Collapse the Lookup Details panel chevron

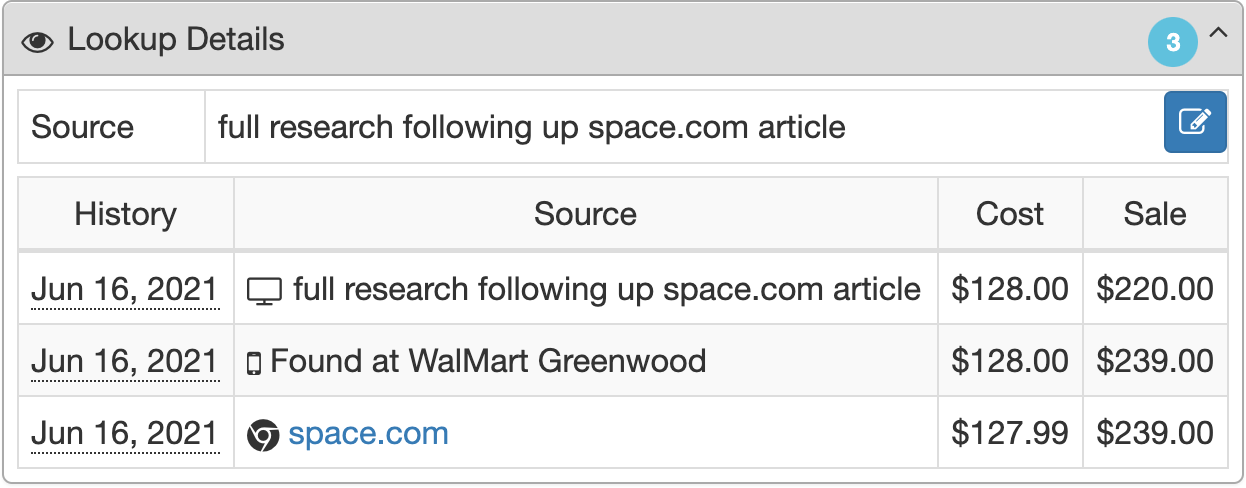tap(1217, 33)
